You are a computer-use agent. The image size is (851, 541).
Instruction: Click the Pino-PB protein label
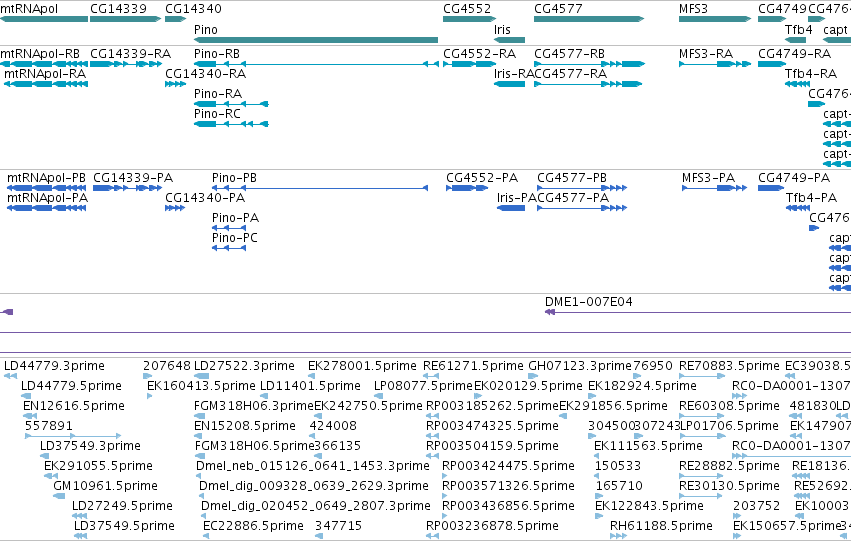coord(234,178)
